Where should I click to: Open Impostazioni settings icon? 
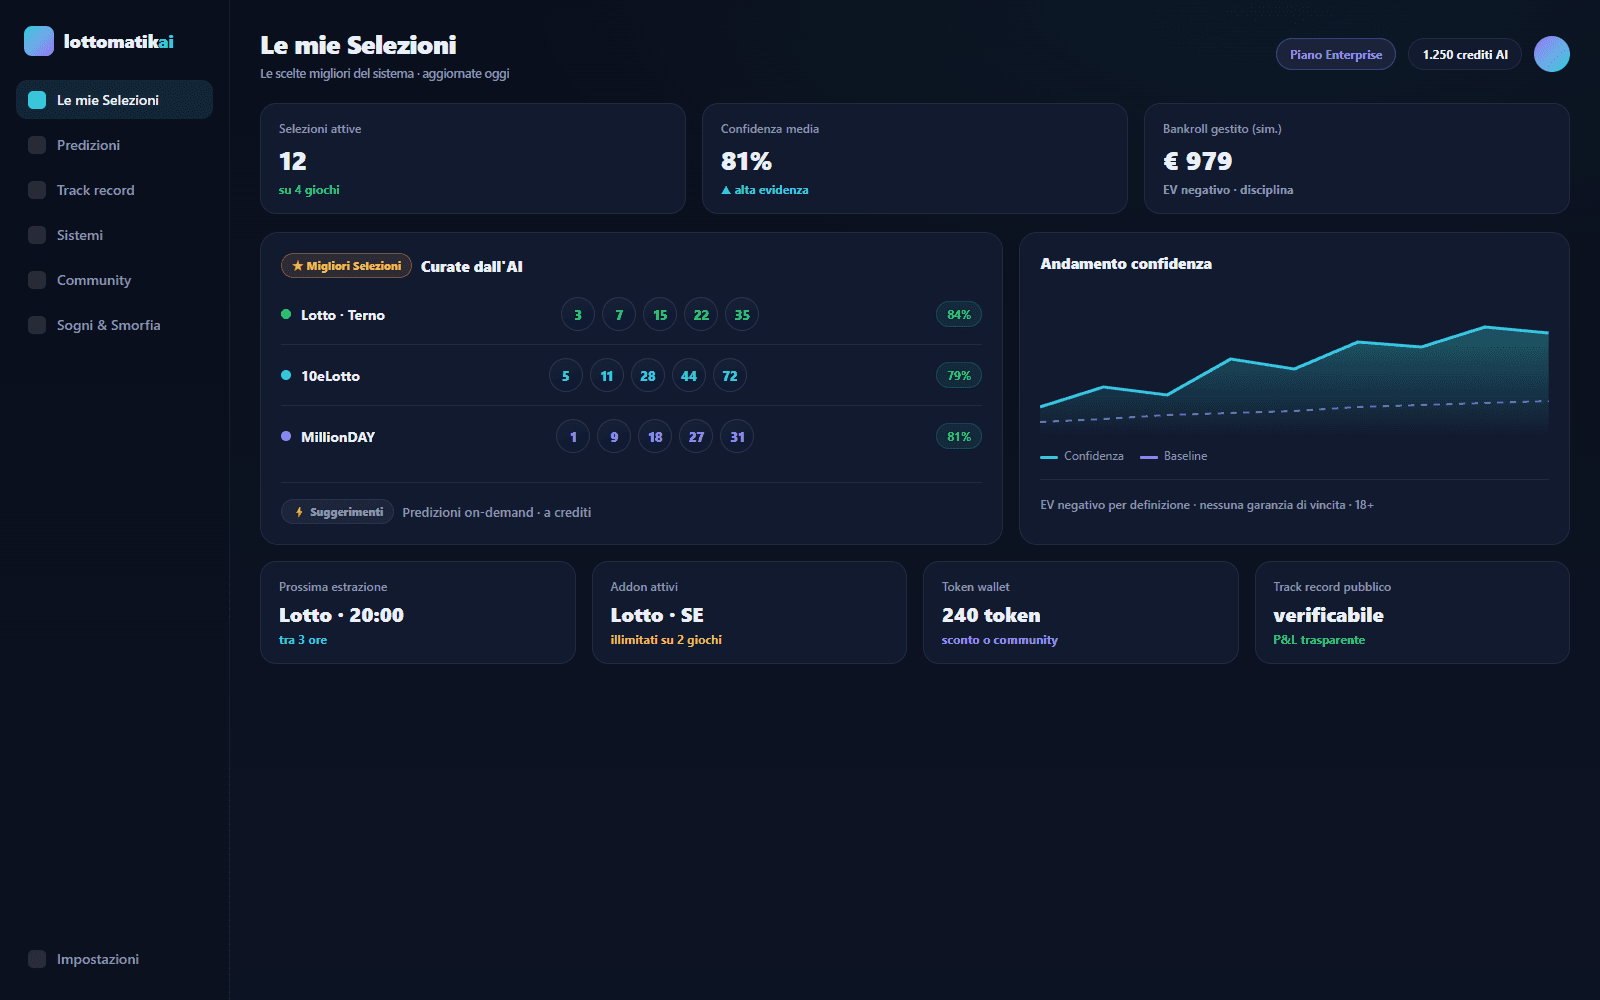(37, 959)
